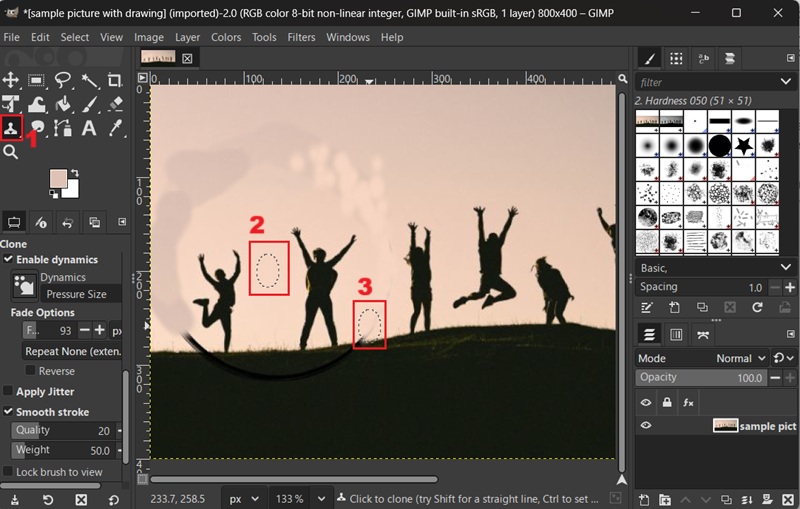The image size is (800, 509).
Task: Click the Pressure Size dynamics field
Action: tap(81, 294)
